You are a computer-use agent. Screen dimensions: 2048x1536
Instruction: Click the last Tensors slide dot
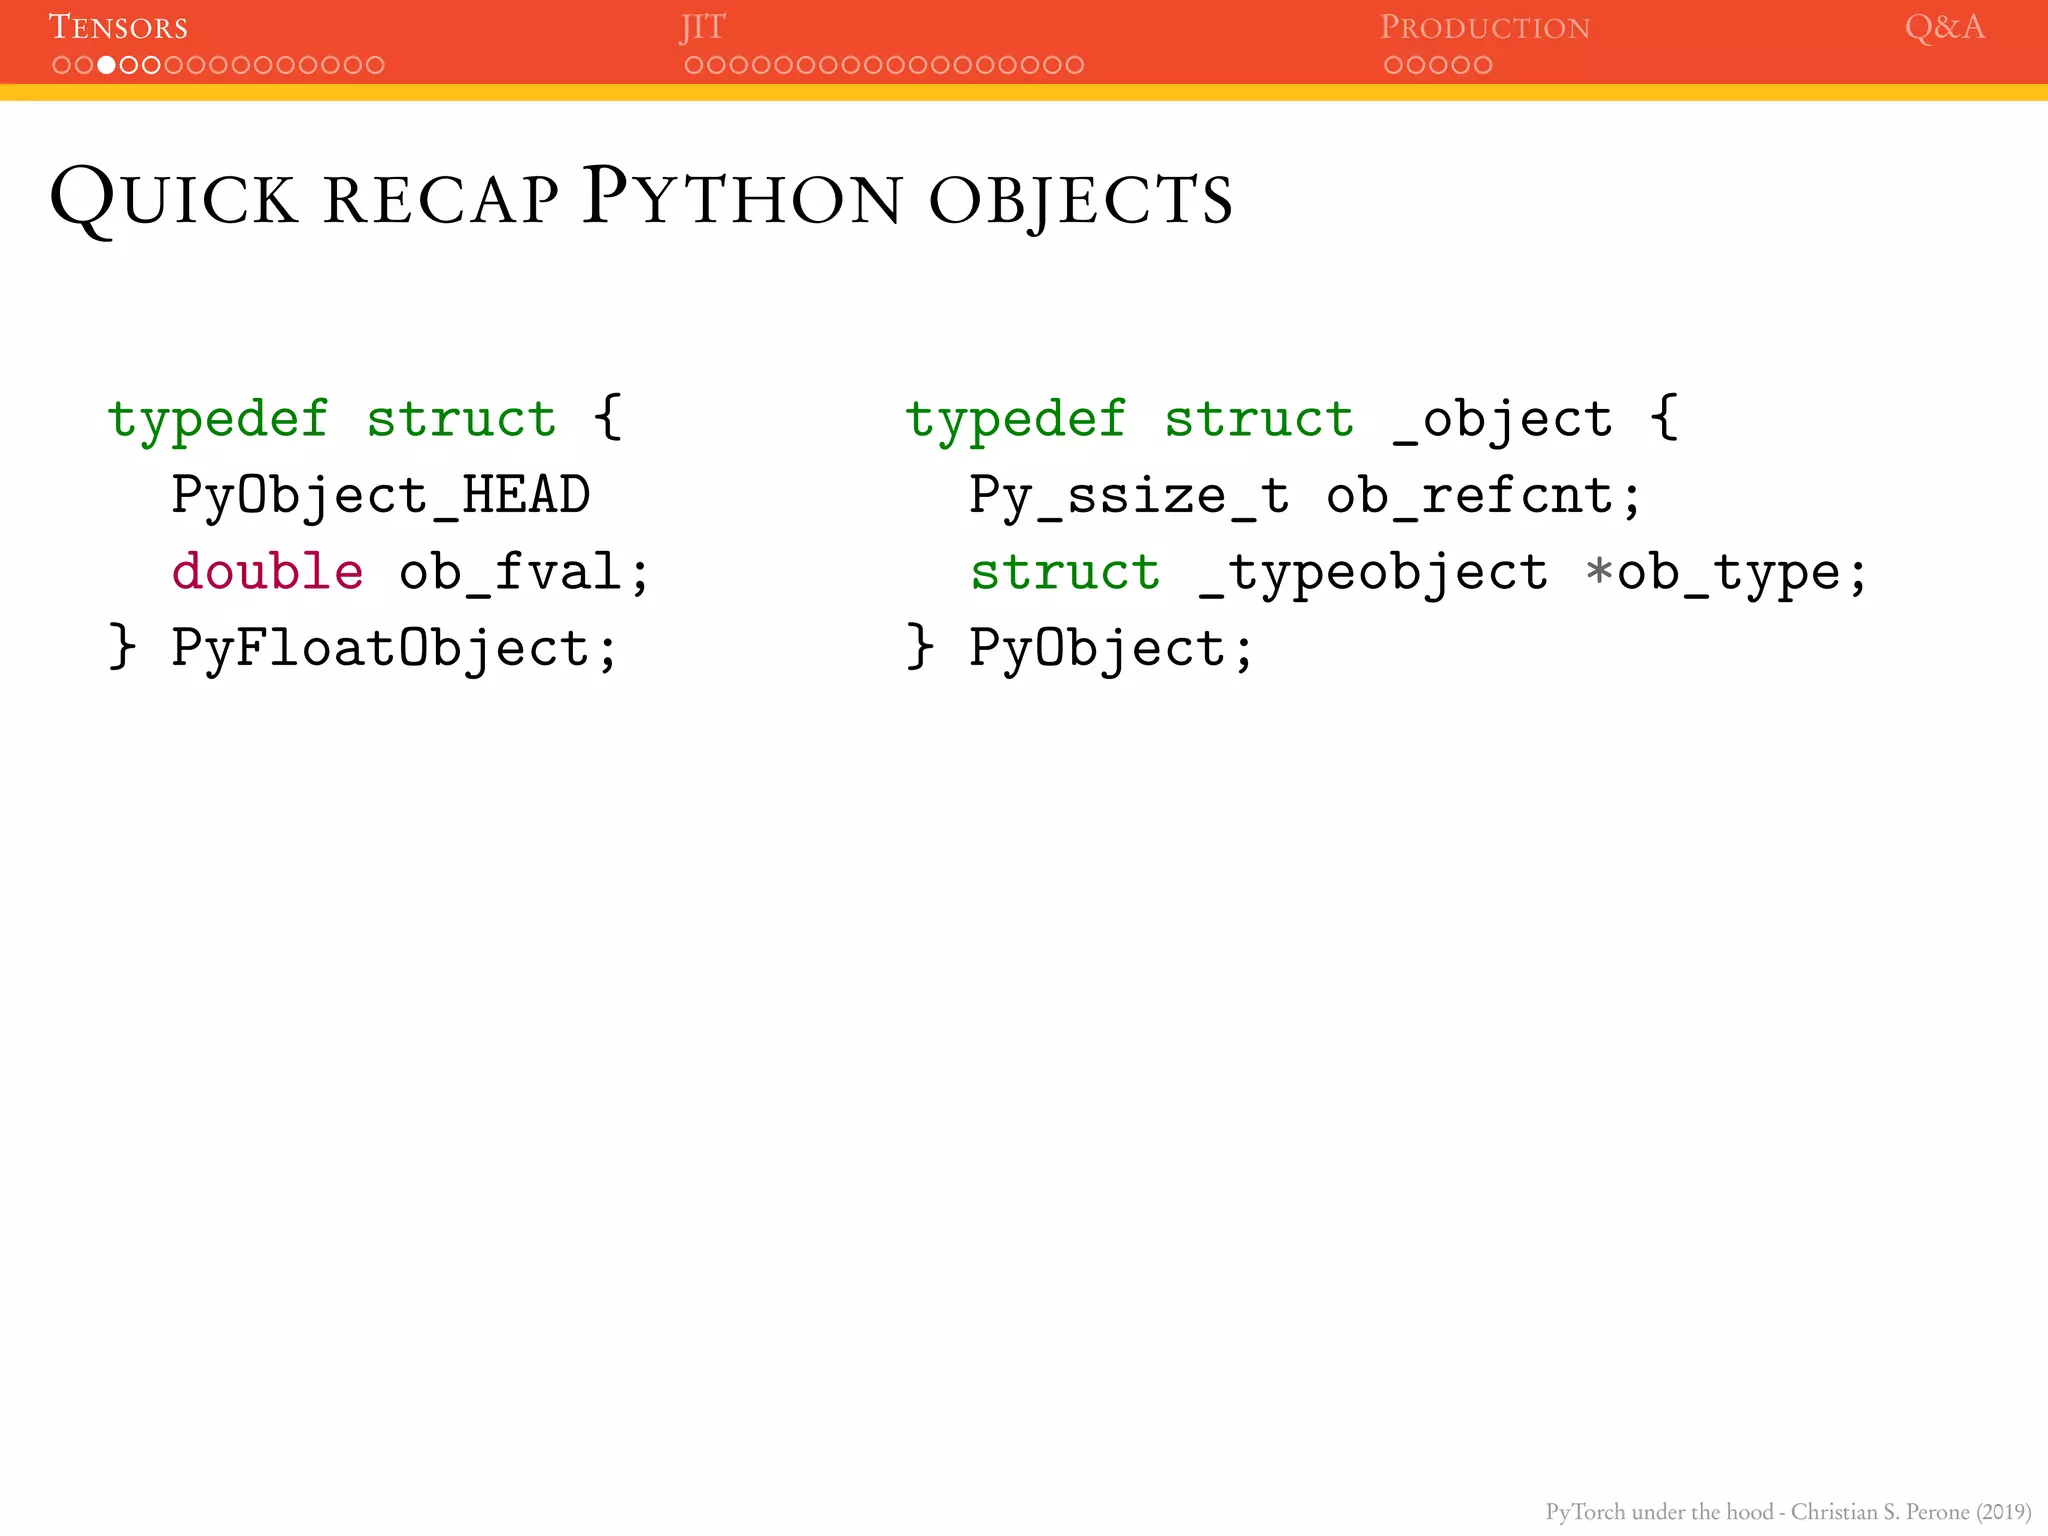[375, 65]
